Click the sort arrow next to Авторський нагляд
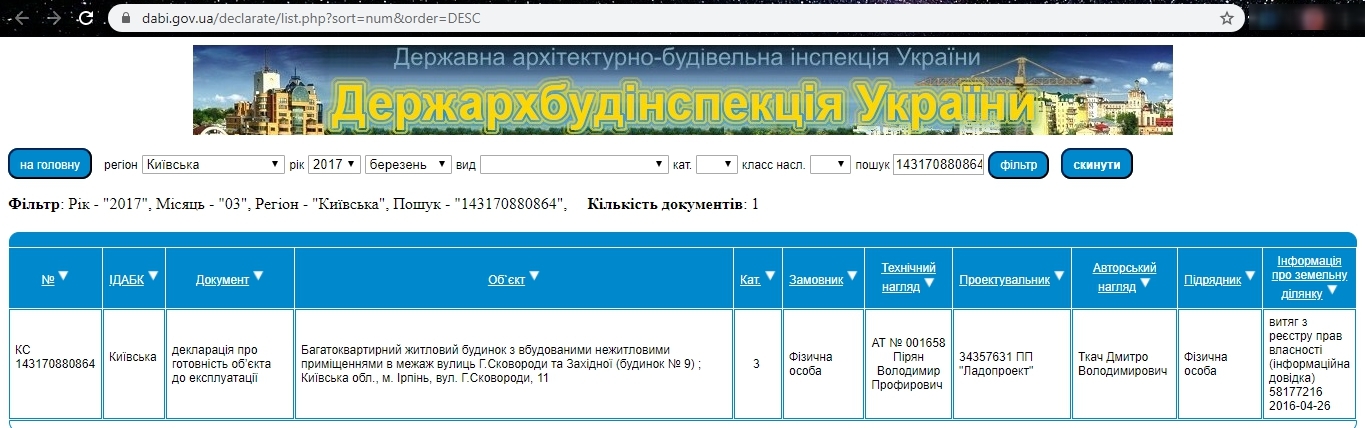The height and width of the screenshot is (428, 1365). (1146, 283)
